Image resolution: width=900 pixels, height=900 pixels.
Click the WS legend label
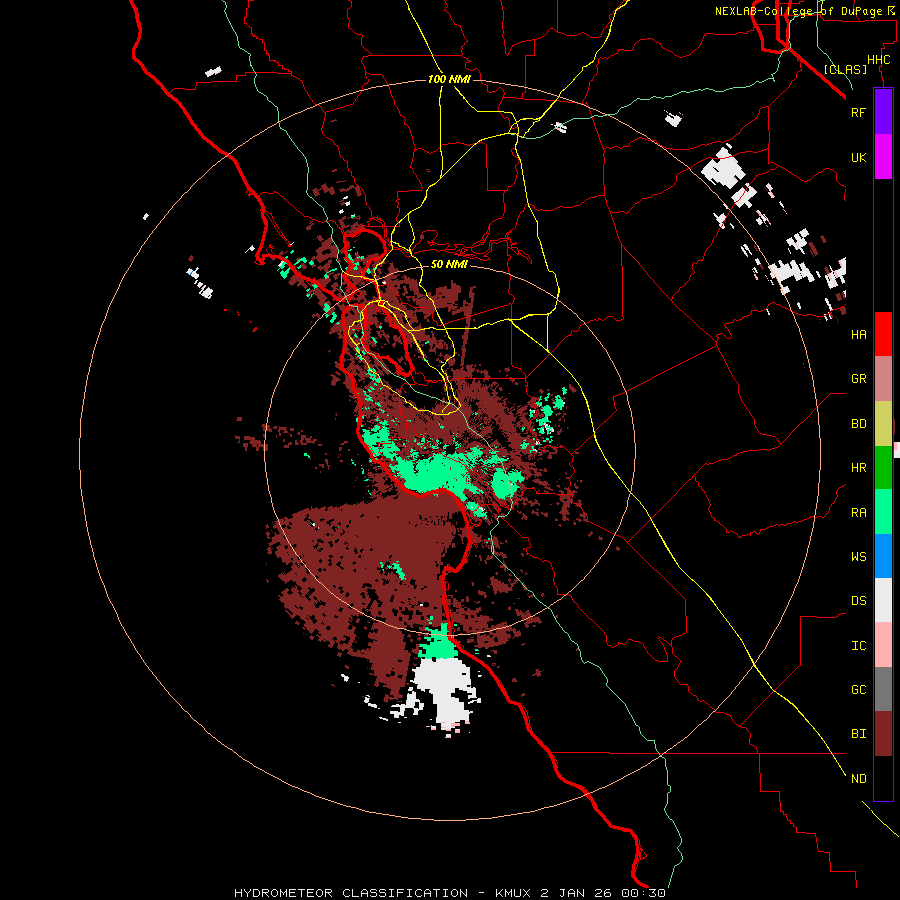click(858, 557)
